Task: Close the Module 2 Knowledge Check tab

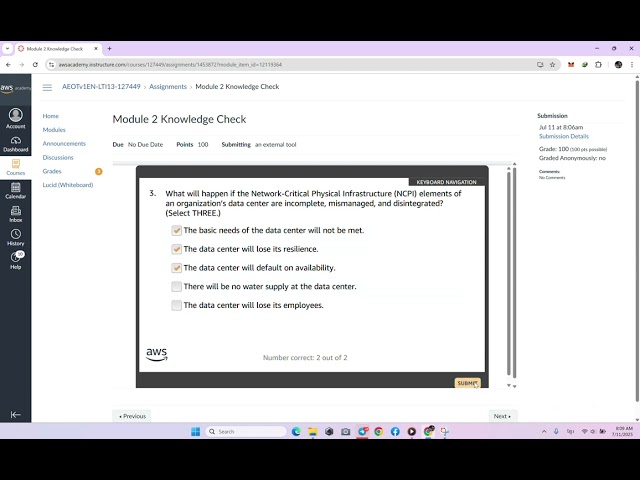Action: tap(96, 49)
